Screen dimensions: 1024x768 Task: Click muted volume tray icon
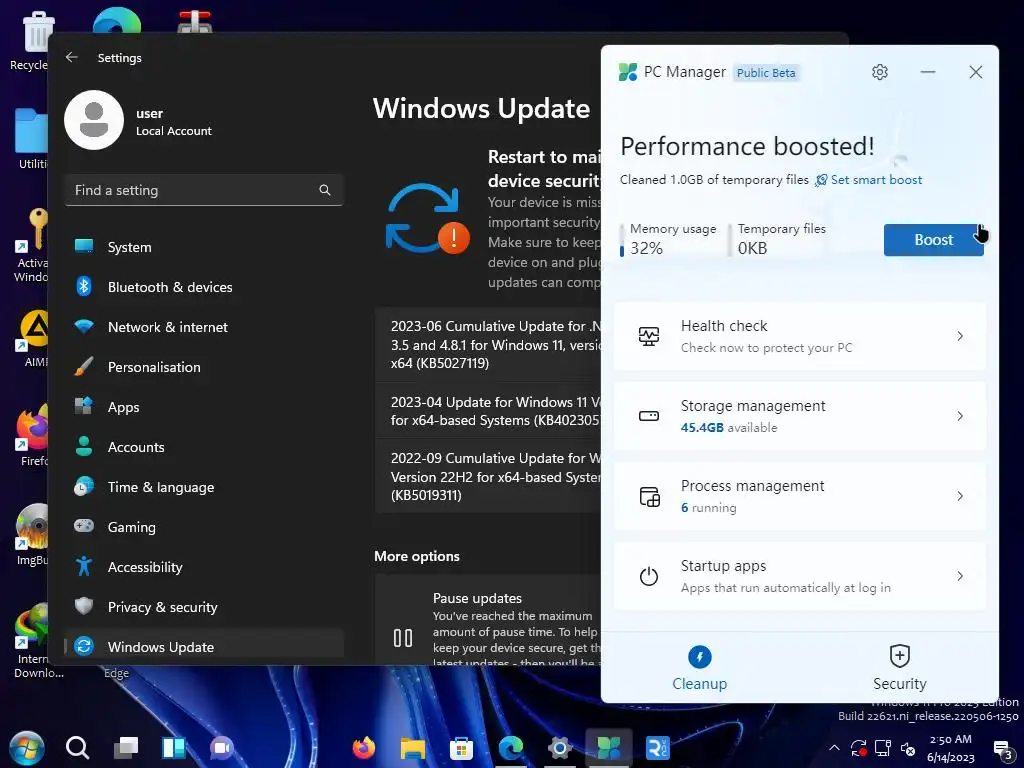(908, 748)
